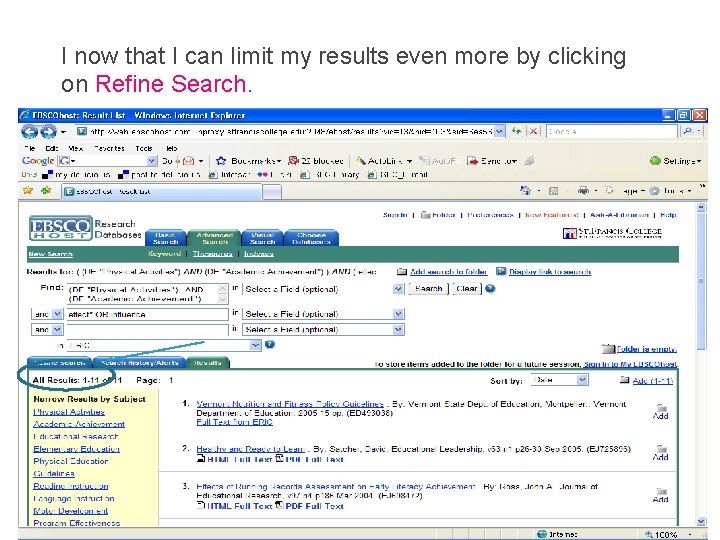Click the New Search link
Image resolution: width=720 pixels, height=540 pixels.
click(51, 254)
